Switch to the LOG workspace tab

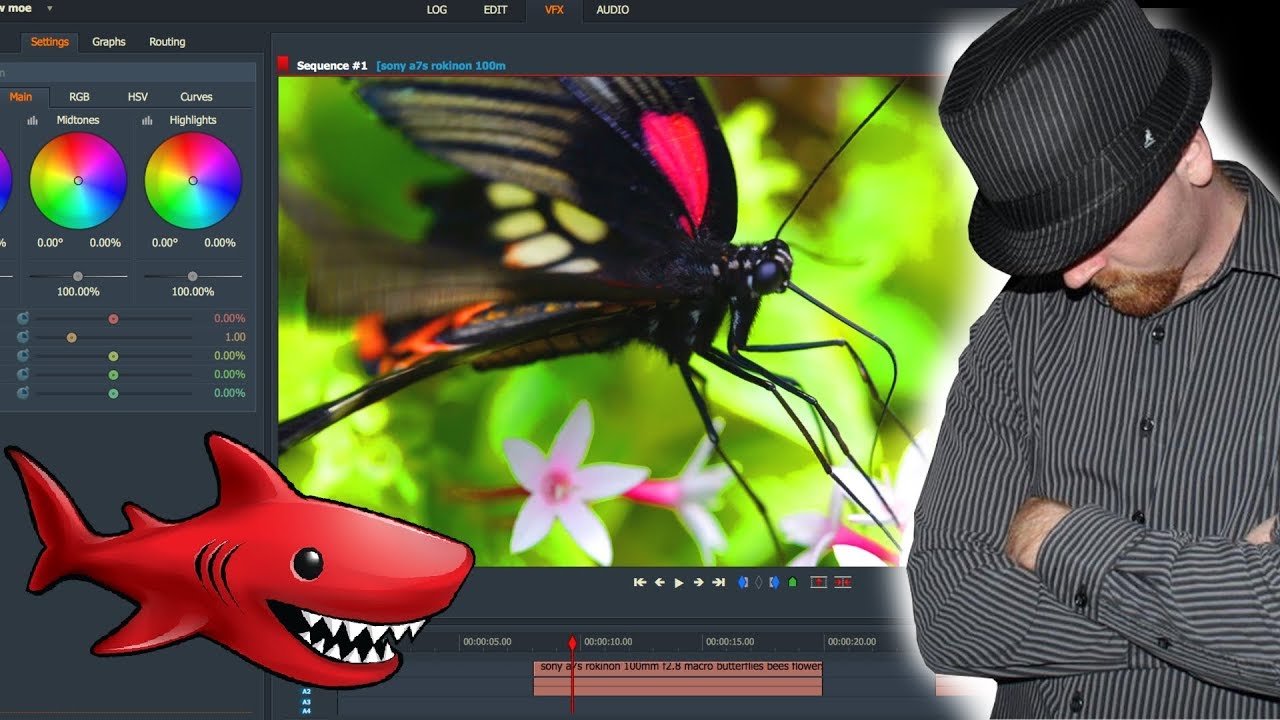click(437, 10)
